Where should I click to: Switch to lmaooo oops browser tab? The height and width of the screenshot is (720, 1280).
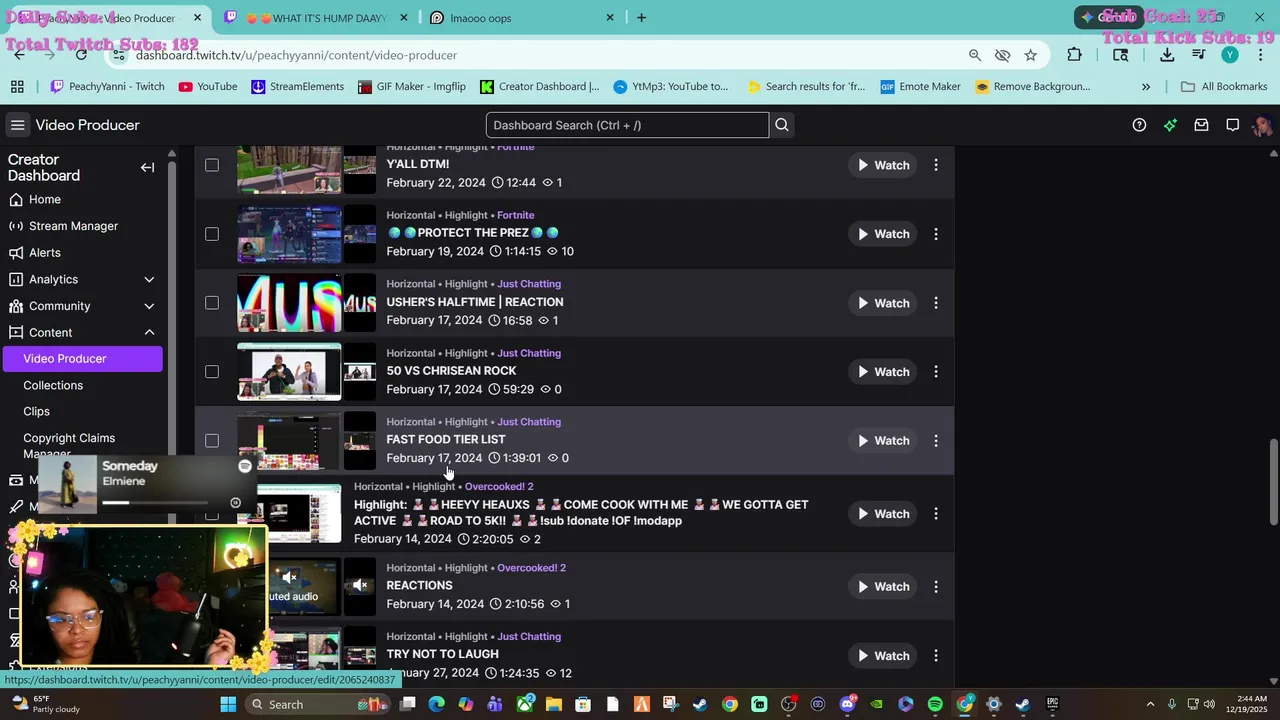520,18
